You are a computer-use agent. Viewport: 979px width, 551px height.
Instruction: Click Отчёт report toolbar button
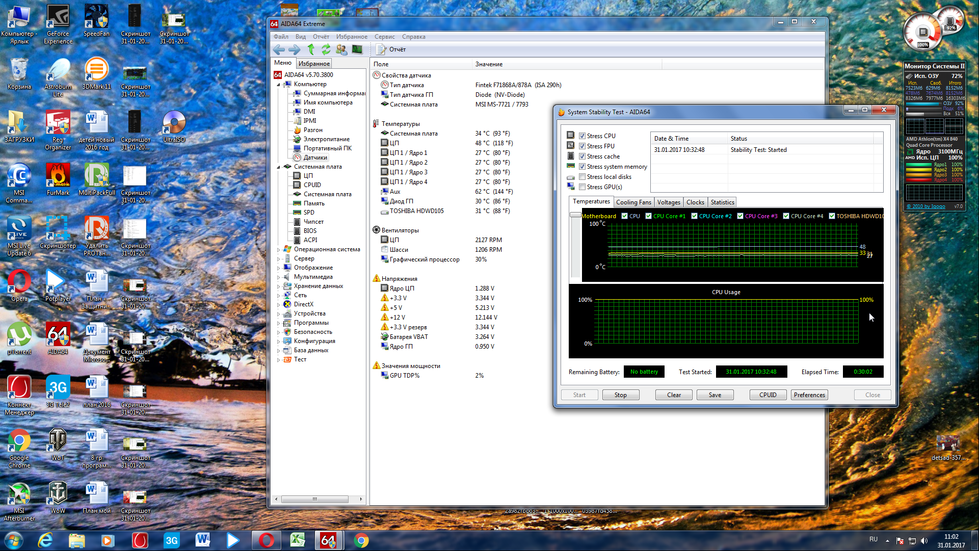tap(391, 49)
